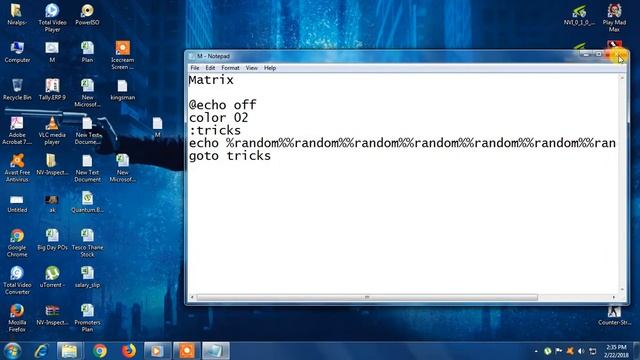
Task: Select the Counter-Str desktop icon
Action: pos(614,316)
